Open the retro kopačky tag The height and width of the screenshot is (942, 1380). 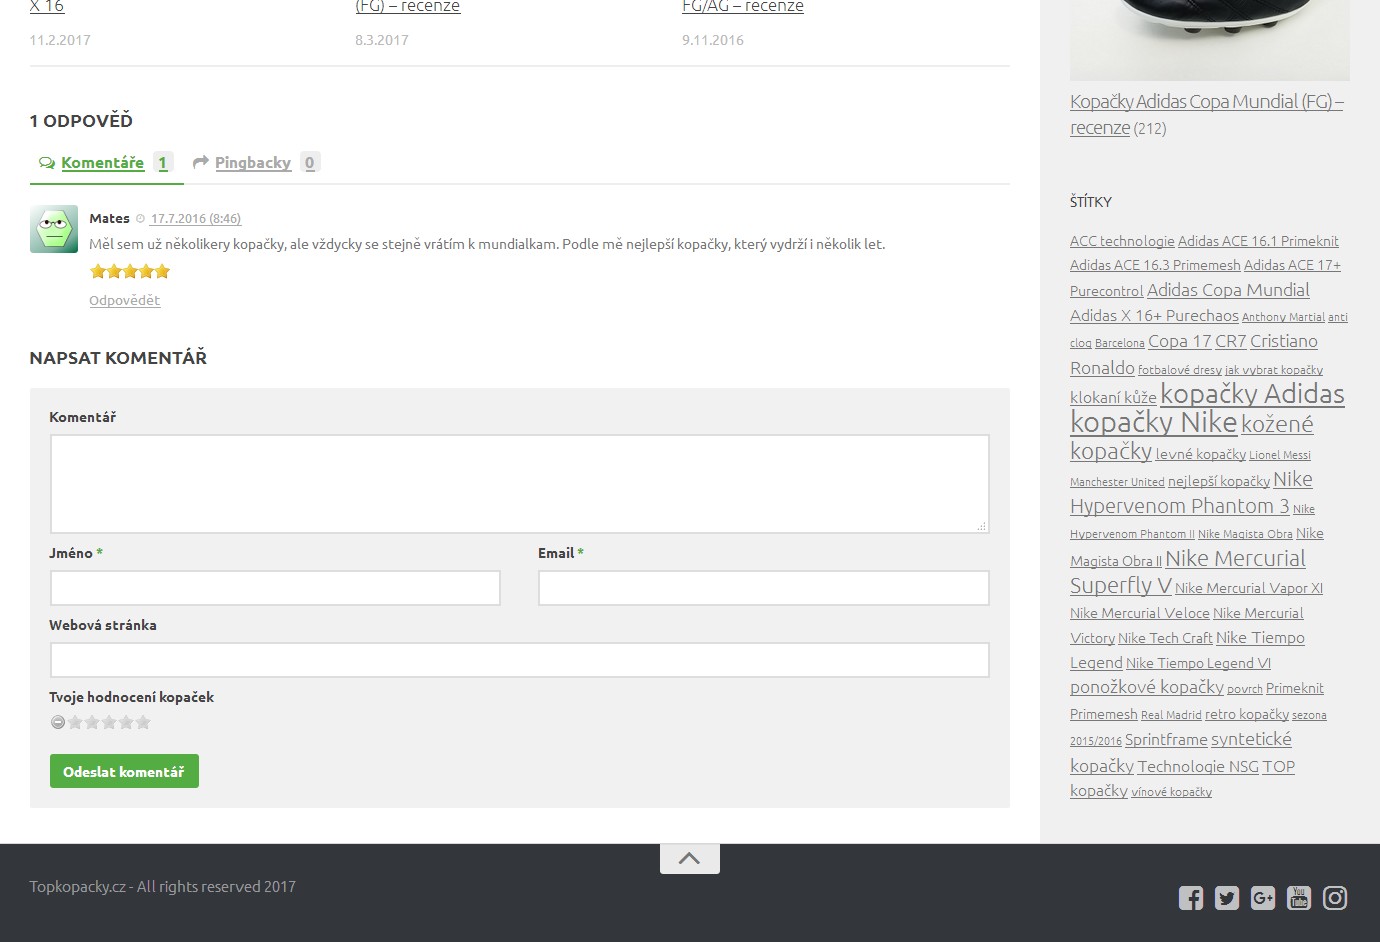coord(1247,714)
